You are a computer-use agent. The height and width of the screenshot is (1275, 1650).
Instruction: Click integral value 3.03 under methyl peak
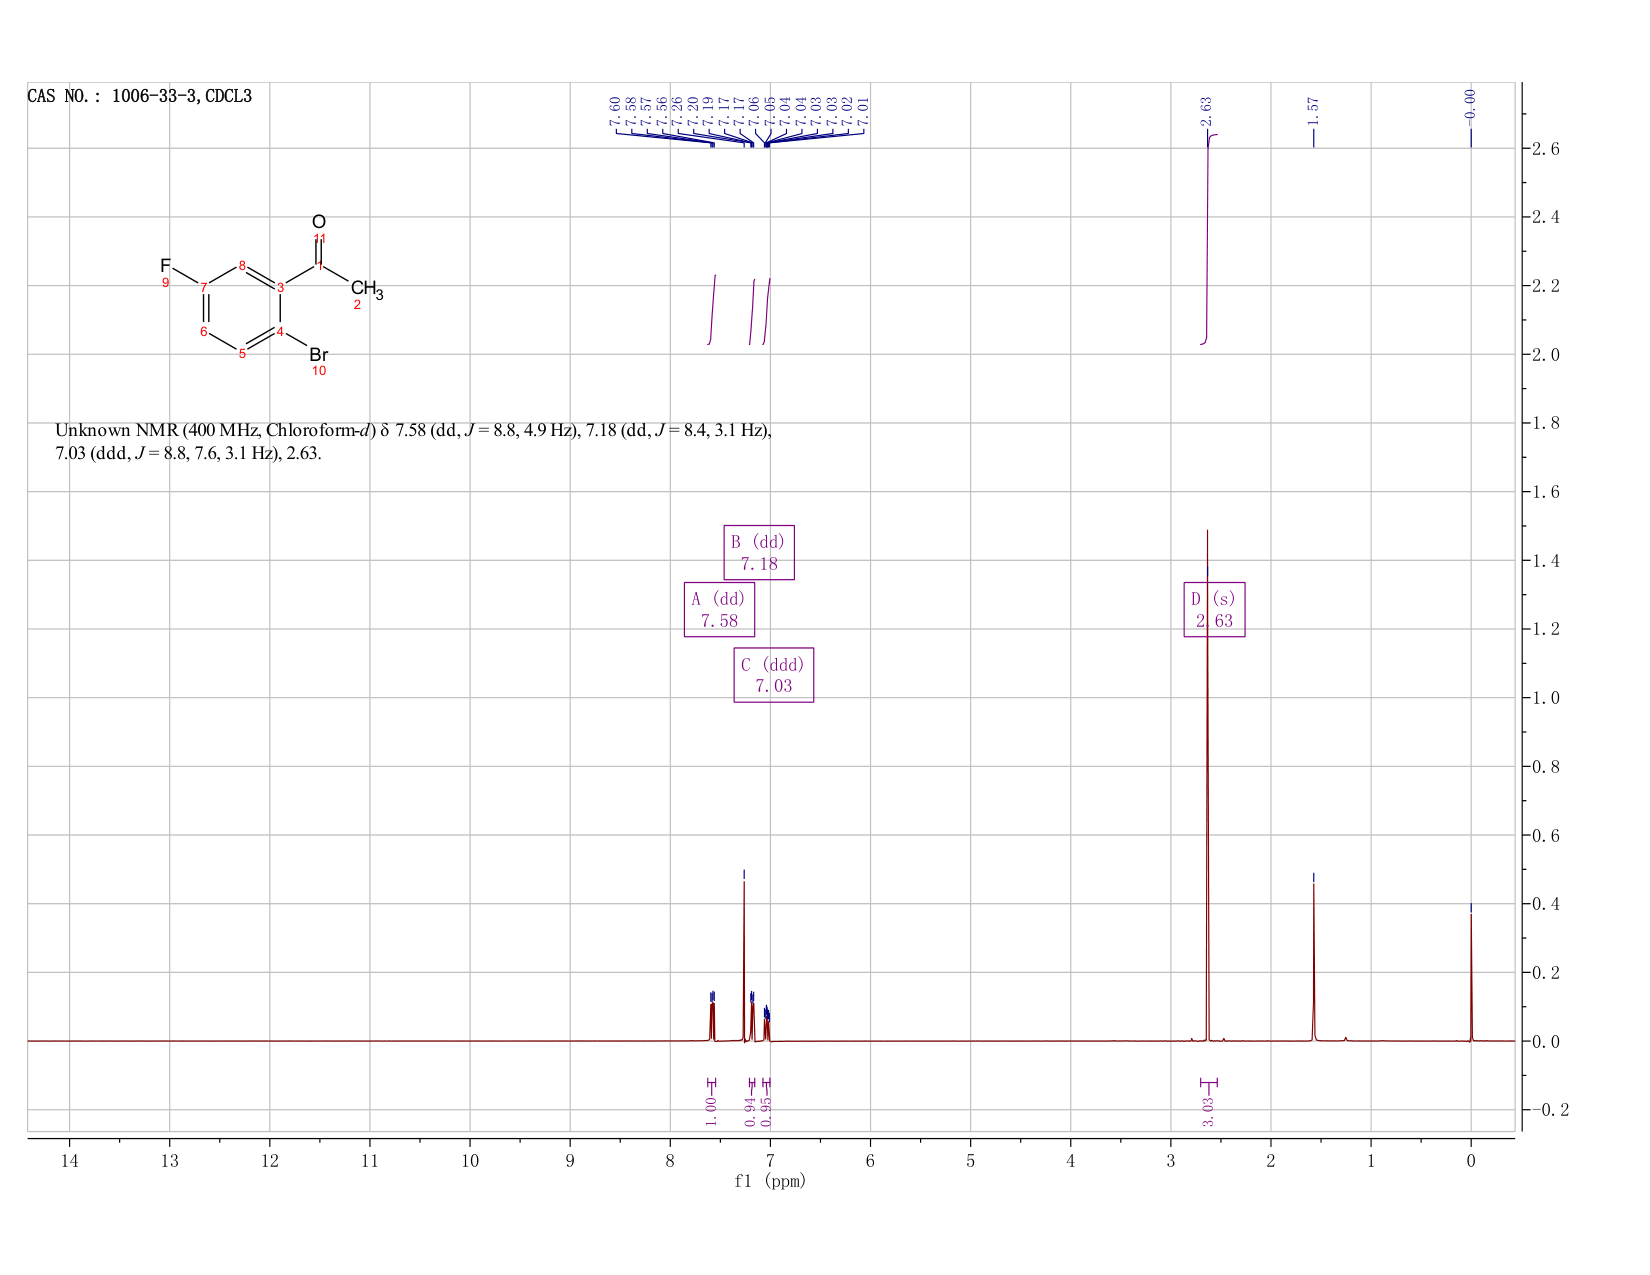click(1208, 1111)
